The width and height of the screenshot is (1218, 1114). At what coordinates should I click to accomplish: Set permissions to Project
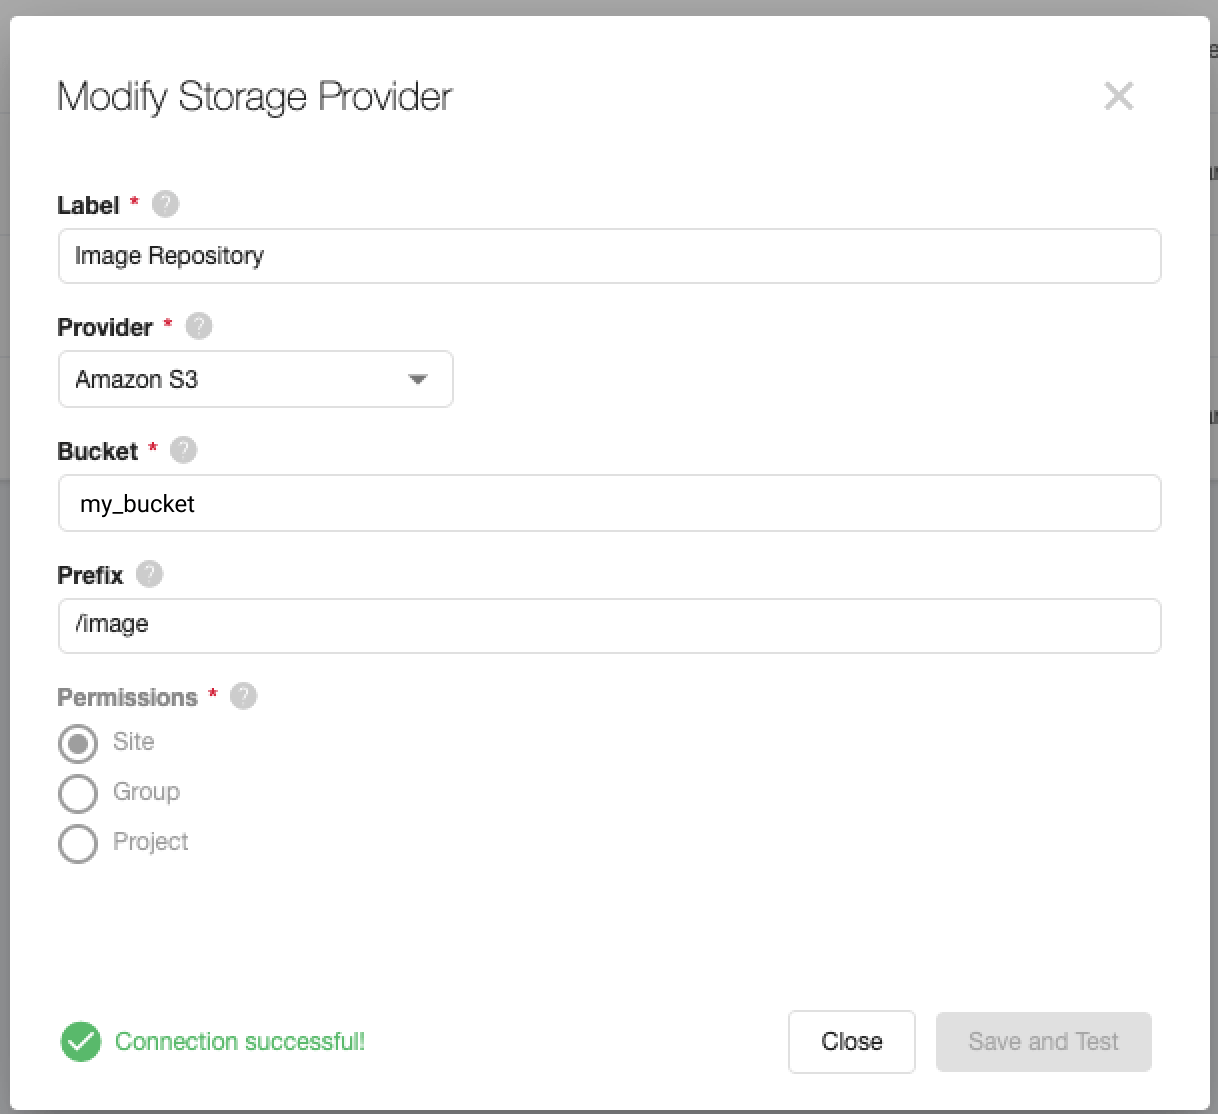click(x=78, y=843)
